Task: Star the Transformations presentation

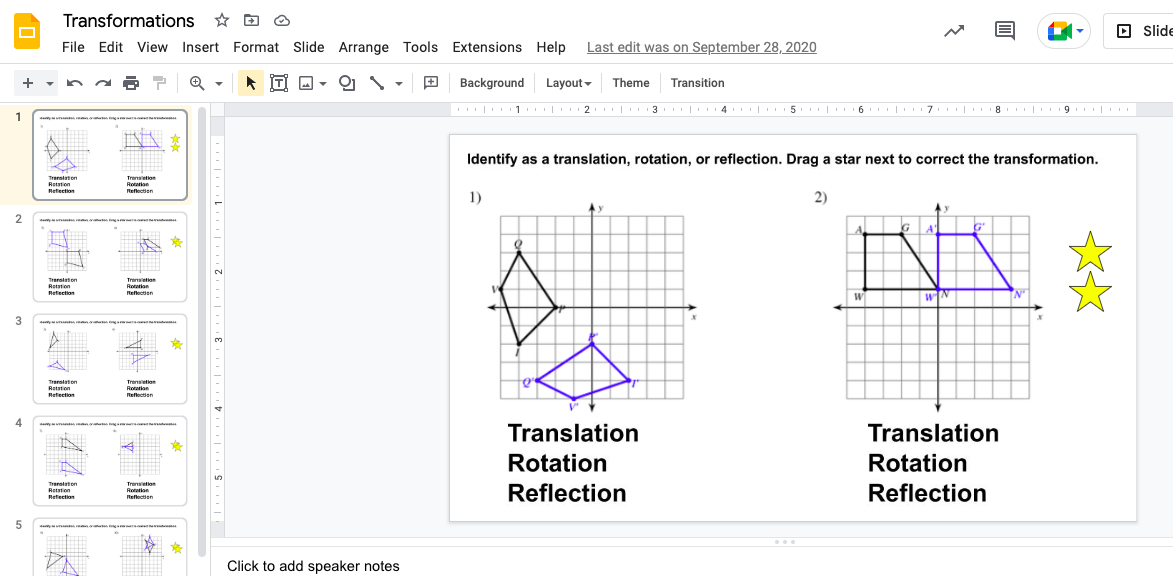Action: click(221, 19)
